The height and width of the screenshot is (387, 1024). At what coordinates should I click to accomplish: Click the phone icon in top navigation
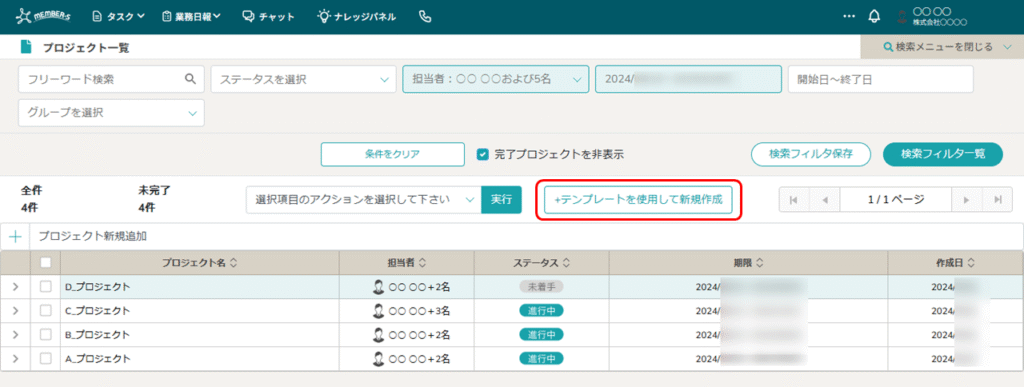pos(425,17)
